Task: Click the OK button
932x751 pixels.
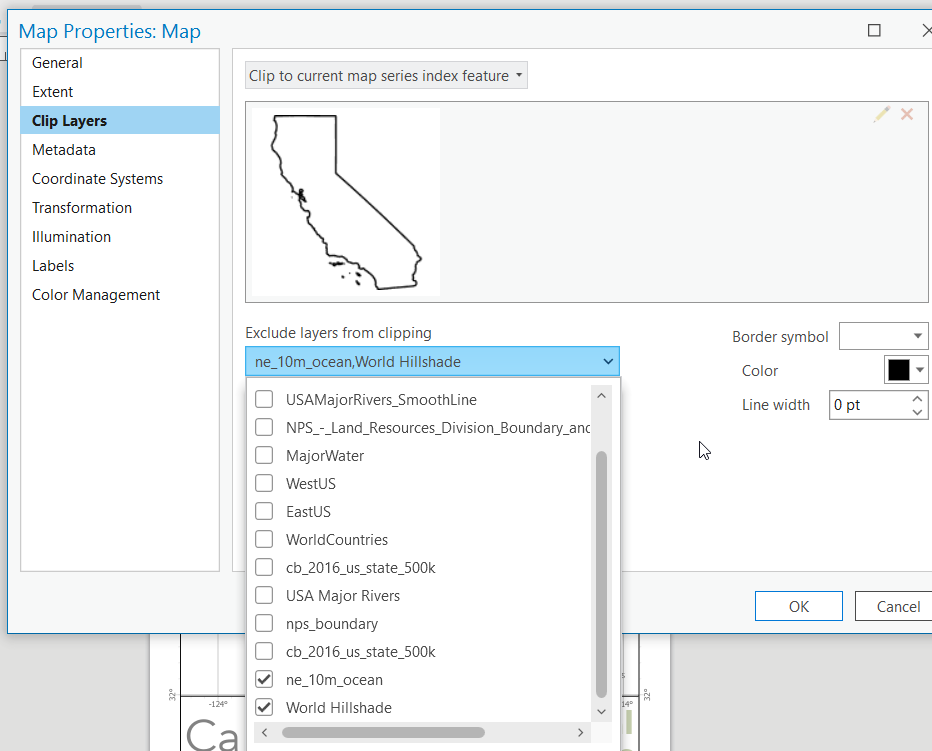Action: pyautogui.click(x=798, y=606)
